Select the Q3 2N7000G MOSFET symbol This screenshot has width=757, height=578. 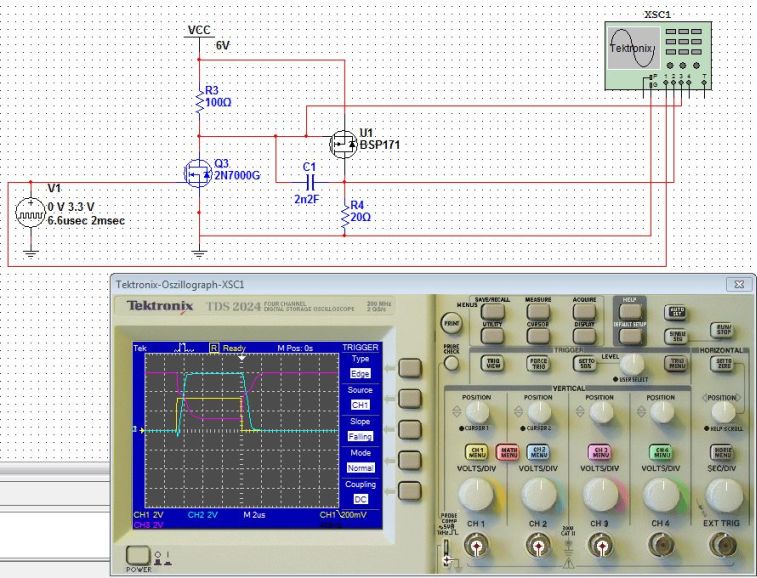[198, 173]
